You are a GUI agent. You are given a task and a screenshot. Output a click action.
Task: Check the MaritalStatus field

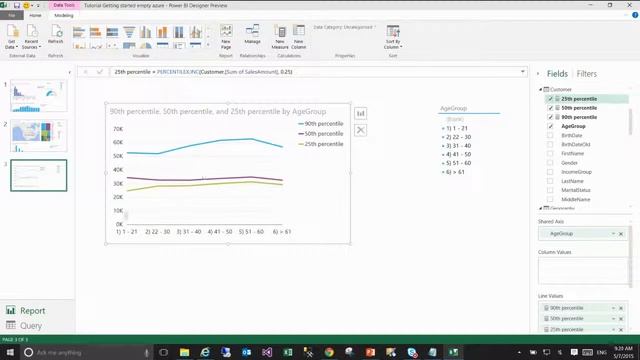tap(550, 190)
